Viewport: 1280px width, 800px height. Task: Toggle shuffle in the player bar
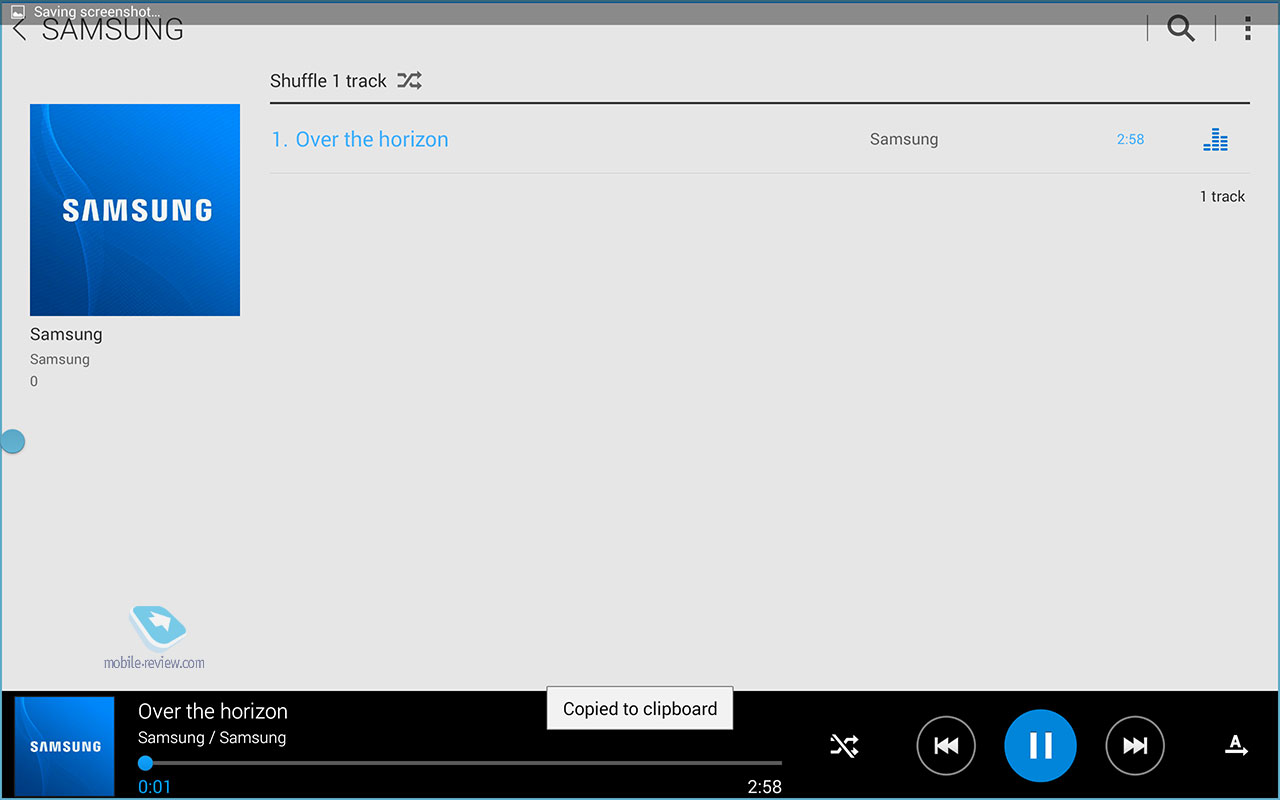click(844, 745)
